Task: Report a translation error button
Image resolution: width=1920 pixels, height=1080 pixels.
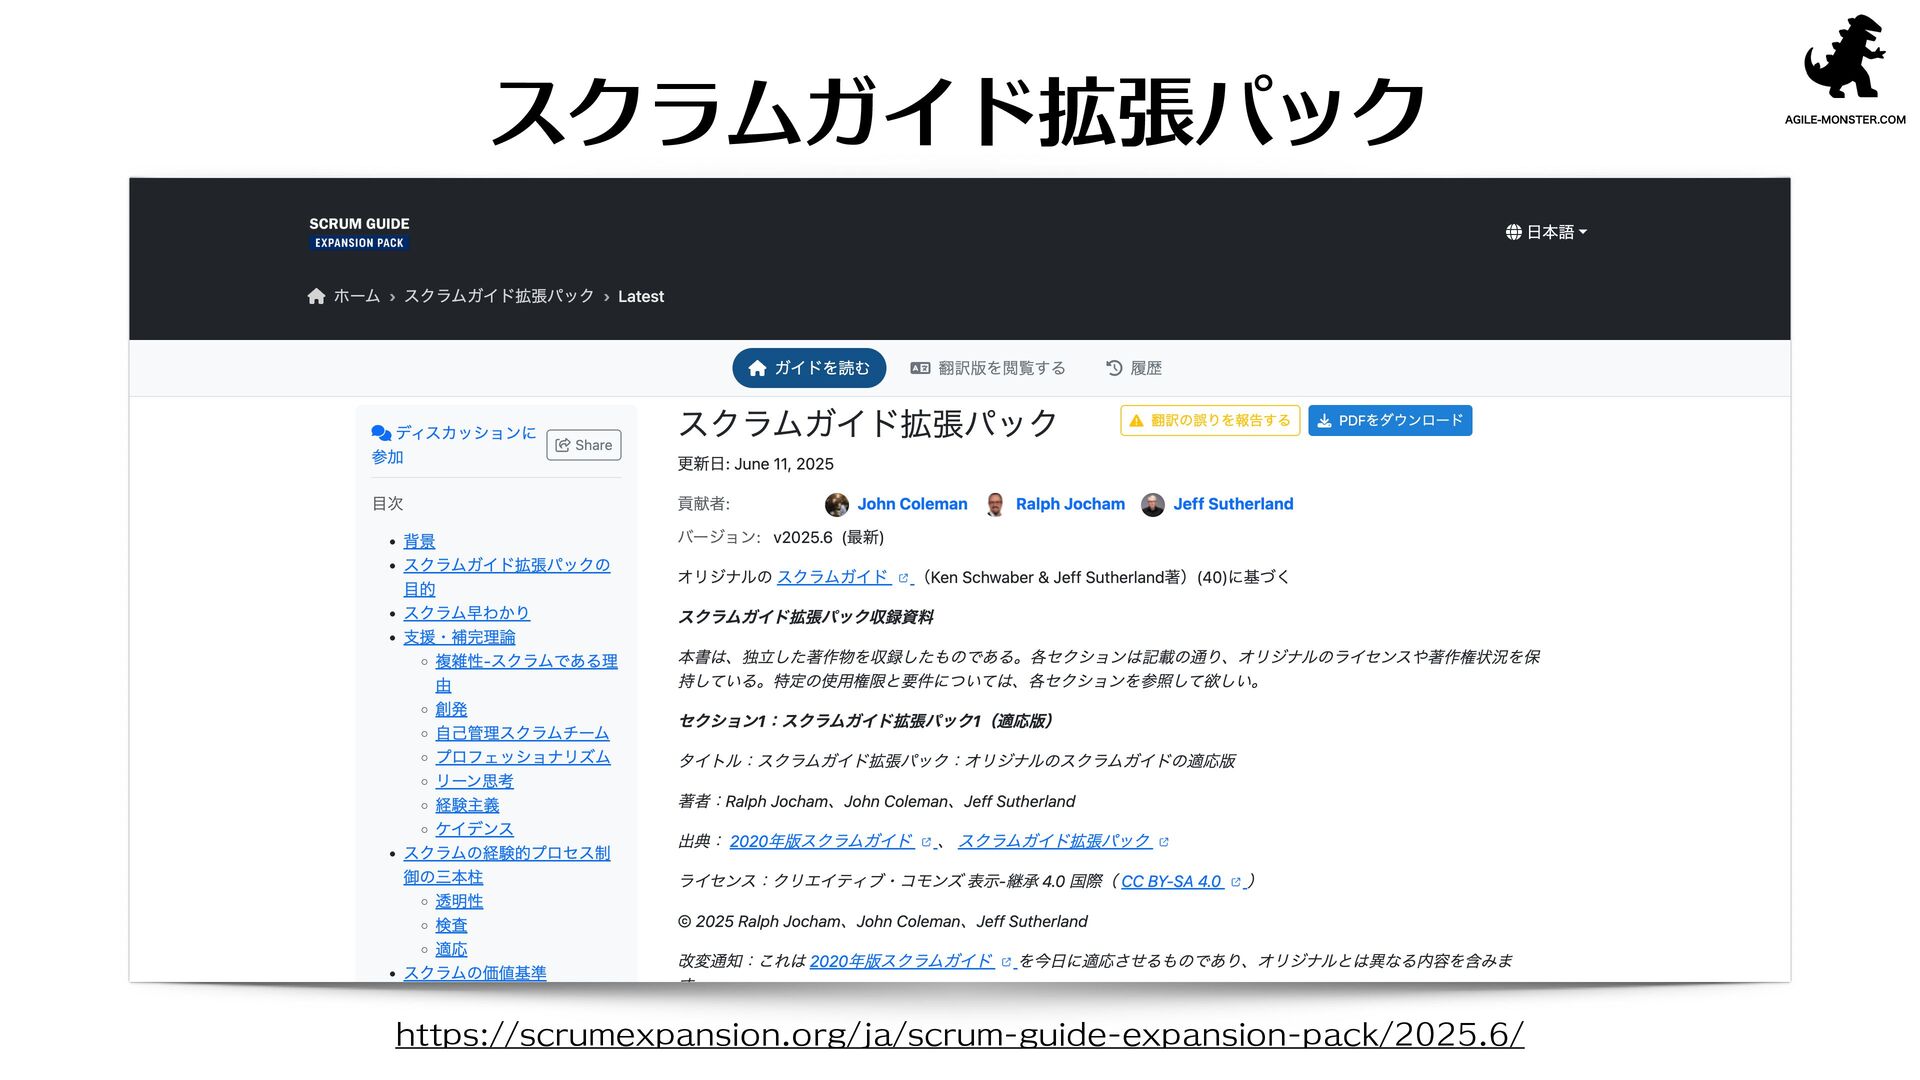Action: pyautogui.click(x=1210, y=421)
